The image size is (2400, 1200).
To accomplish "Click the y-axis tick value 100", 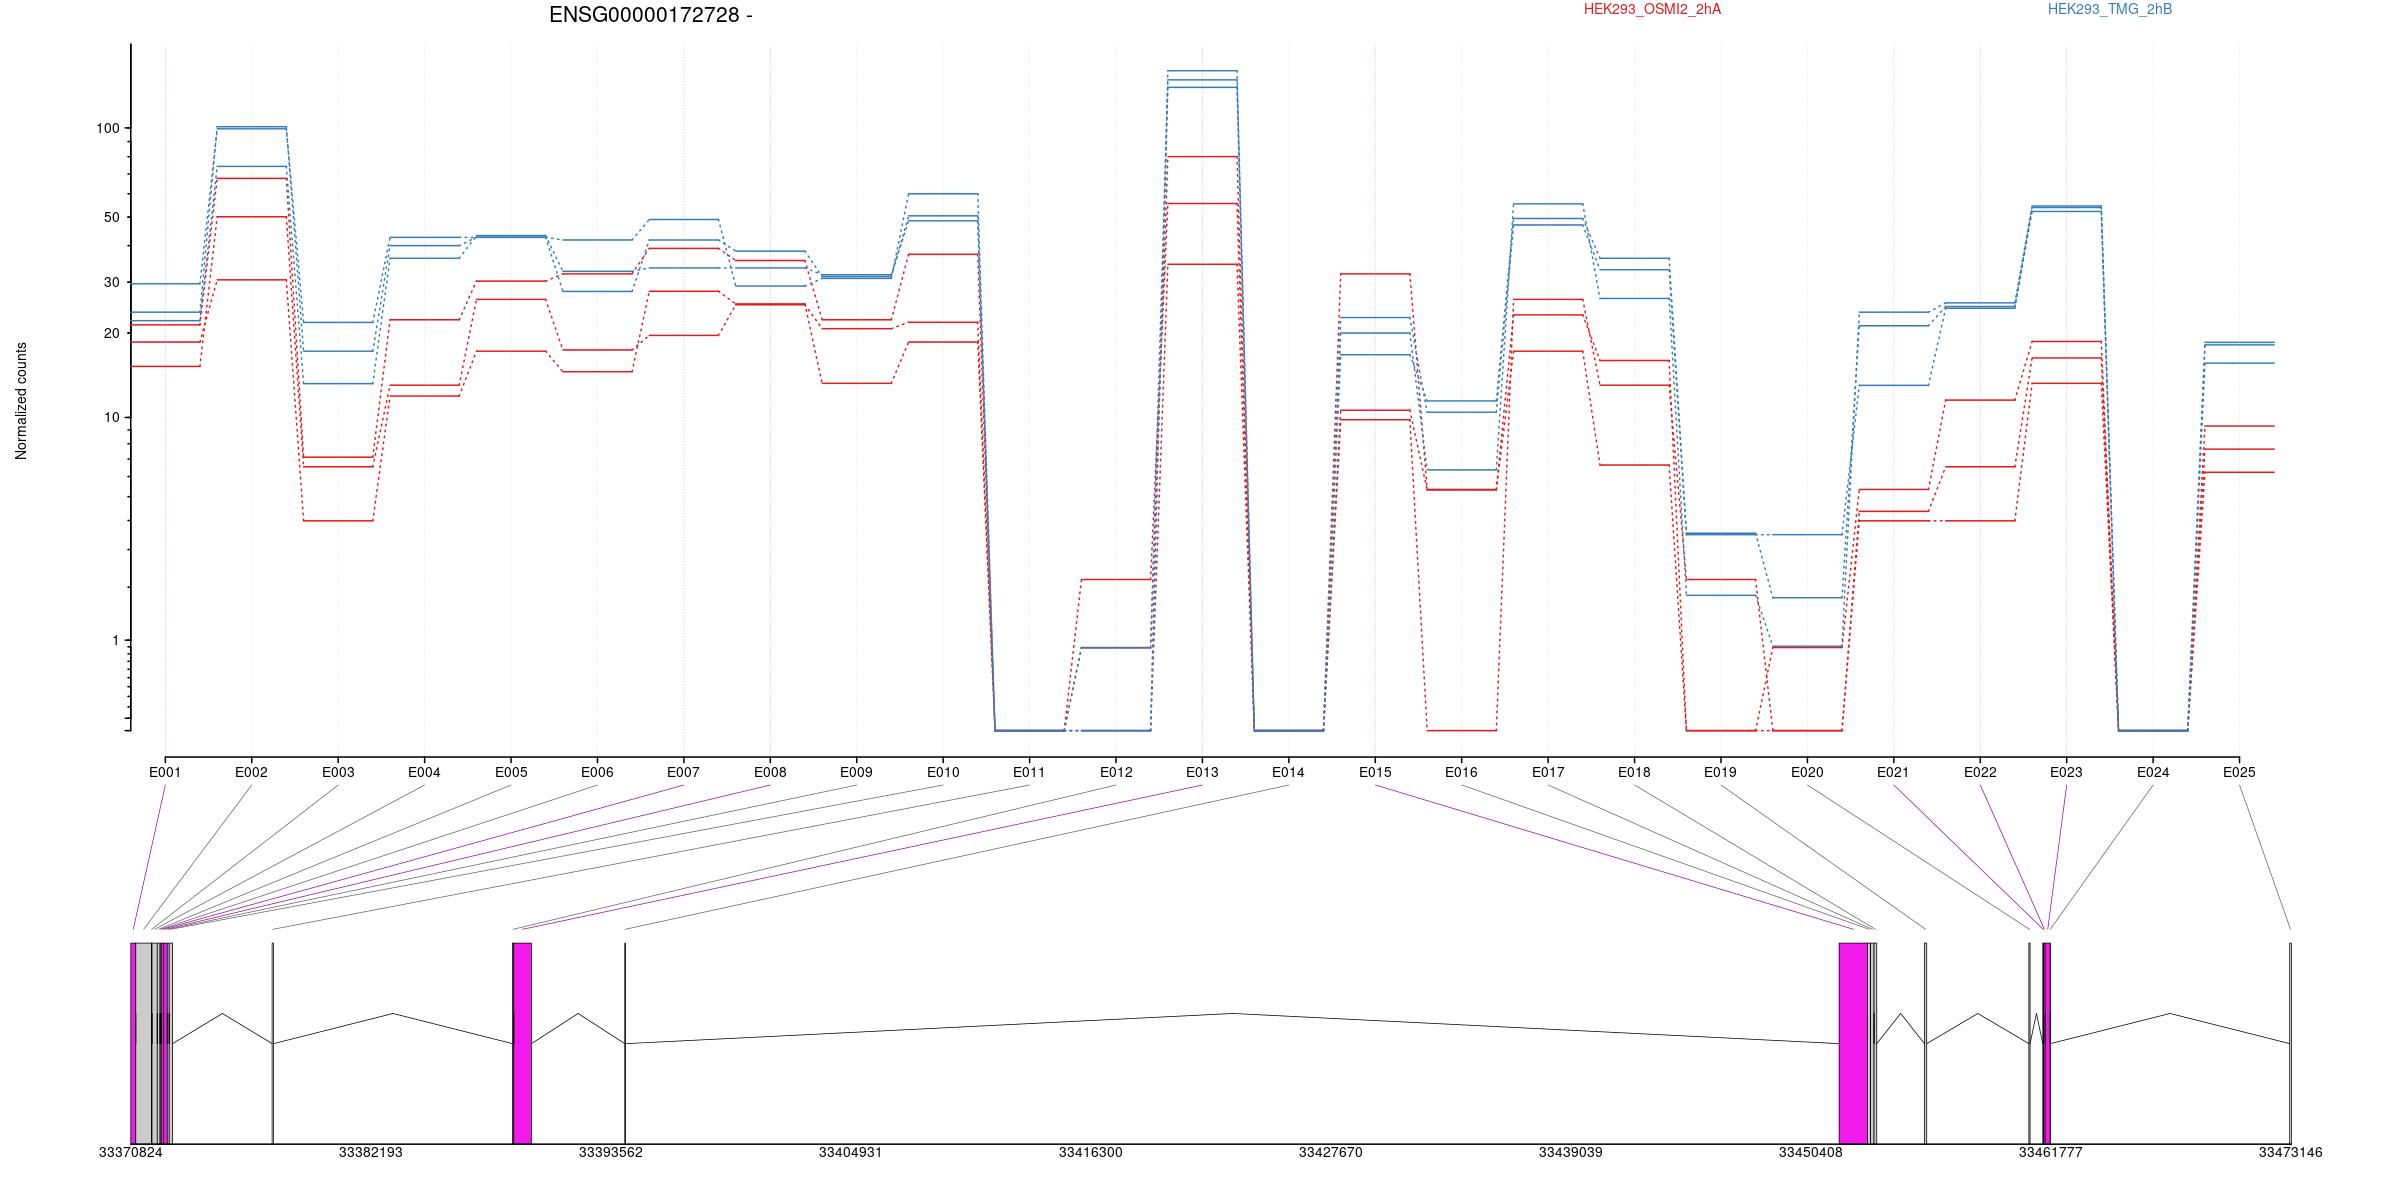I will (108, 128).
